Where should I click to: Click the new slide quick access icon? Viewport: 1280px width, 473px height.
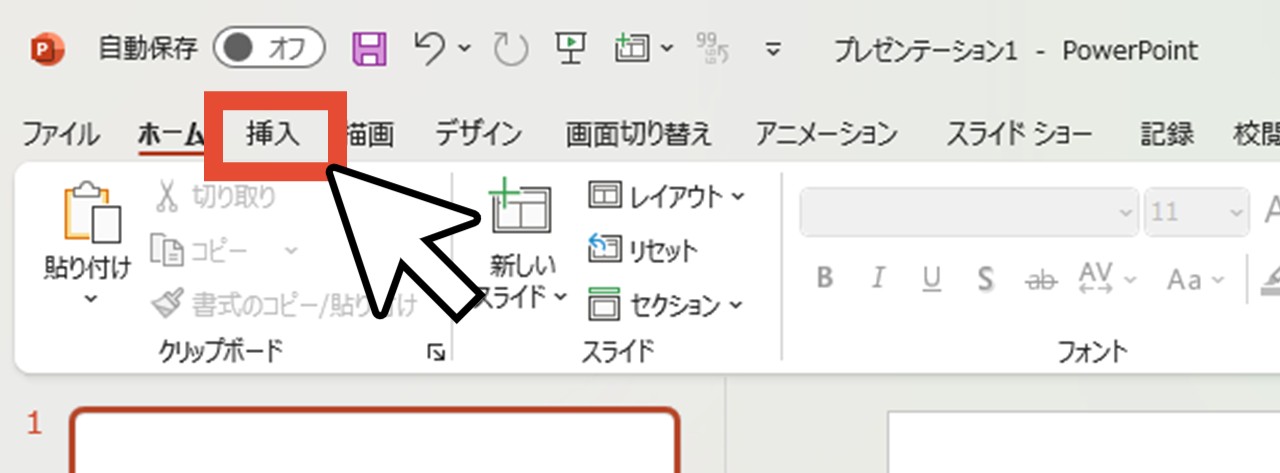coord(633,48)
